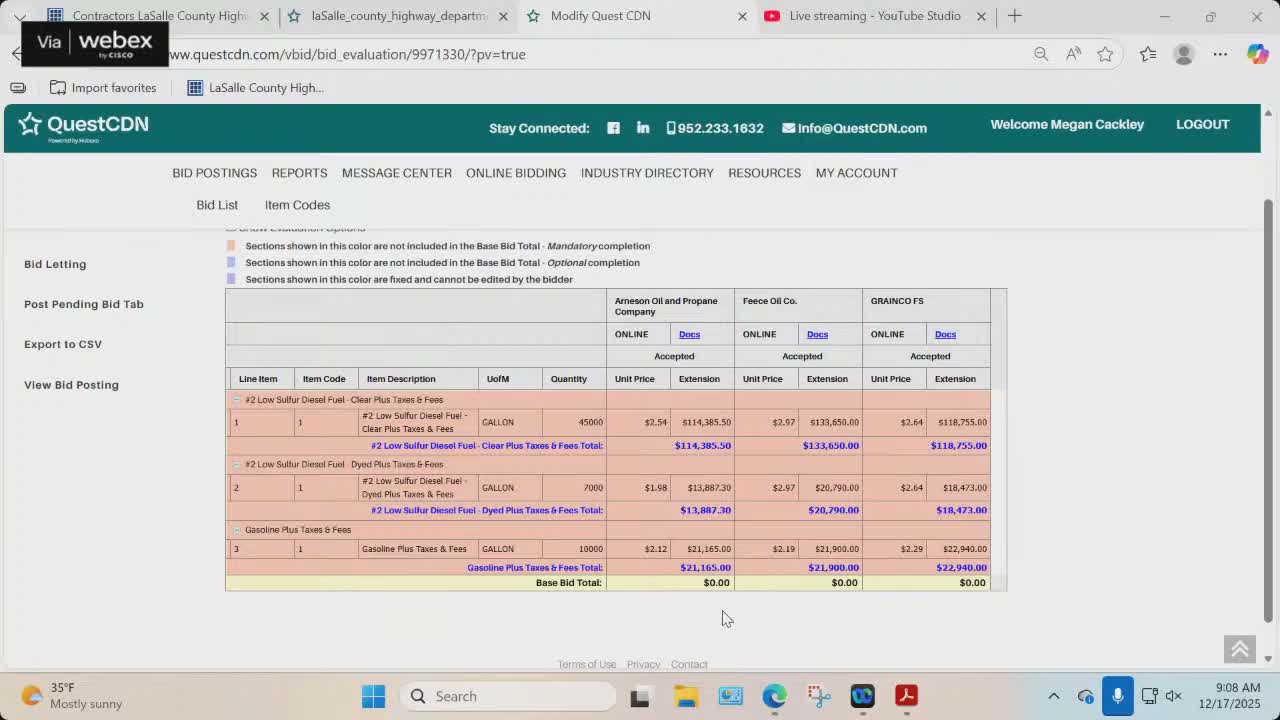Switch to Live streaming YouTube Studio tab

[x=873, y=16]
